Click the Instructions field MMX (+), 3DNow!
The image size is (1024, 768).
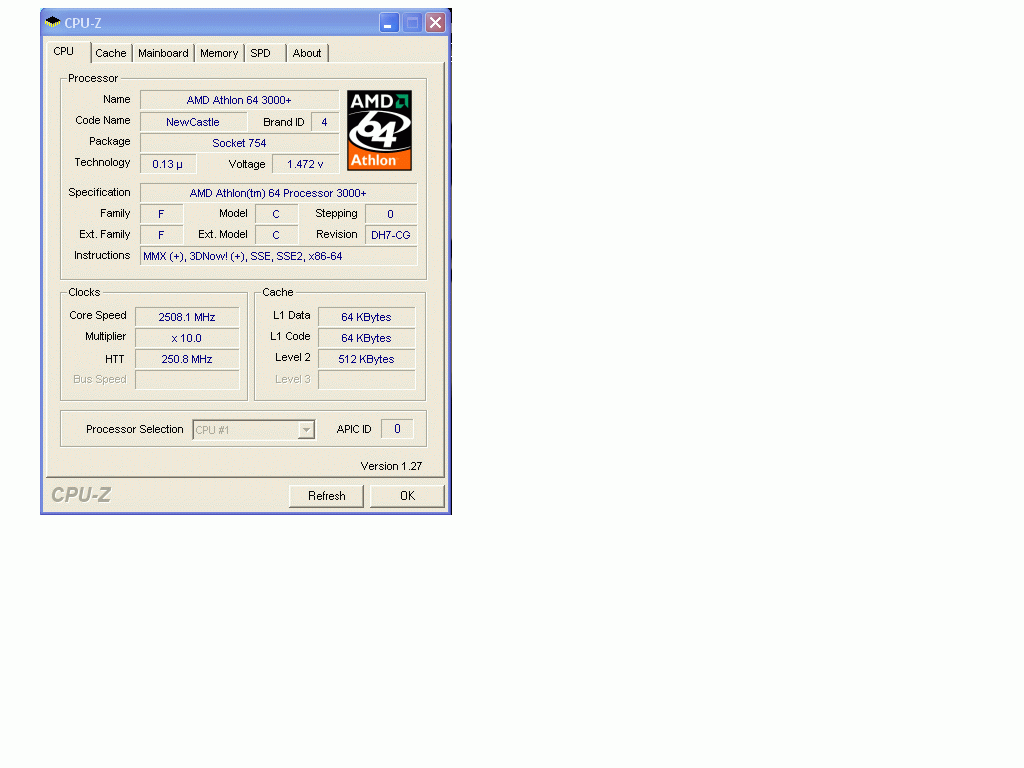tap(278, 256)
